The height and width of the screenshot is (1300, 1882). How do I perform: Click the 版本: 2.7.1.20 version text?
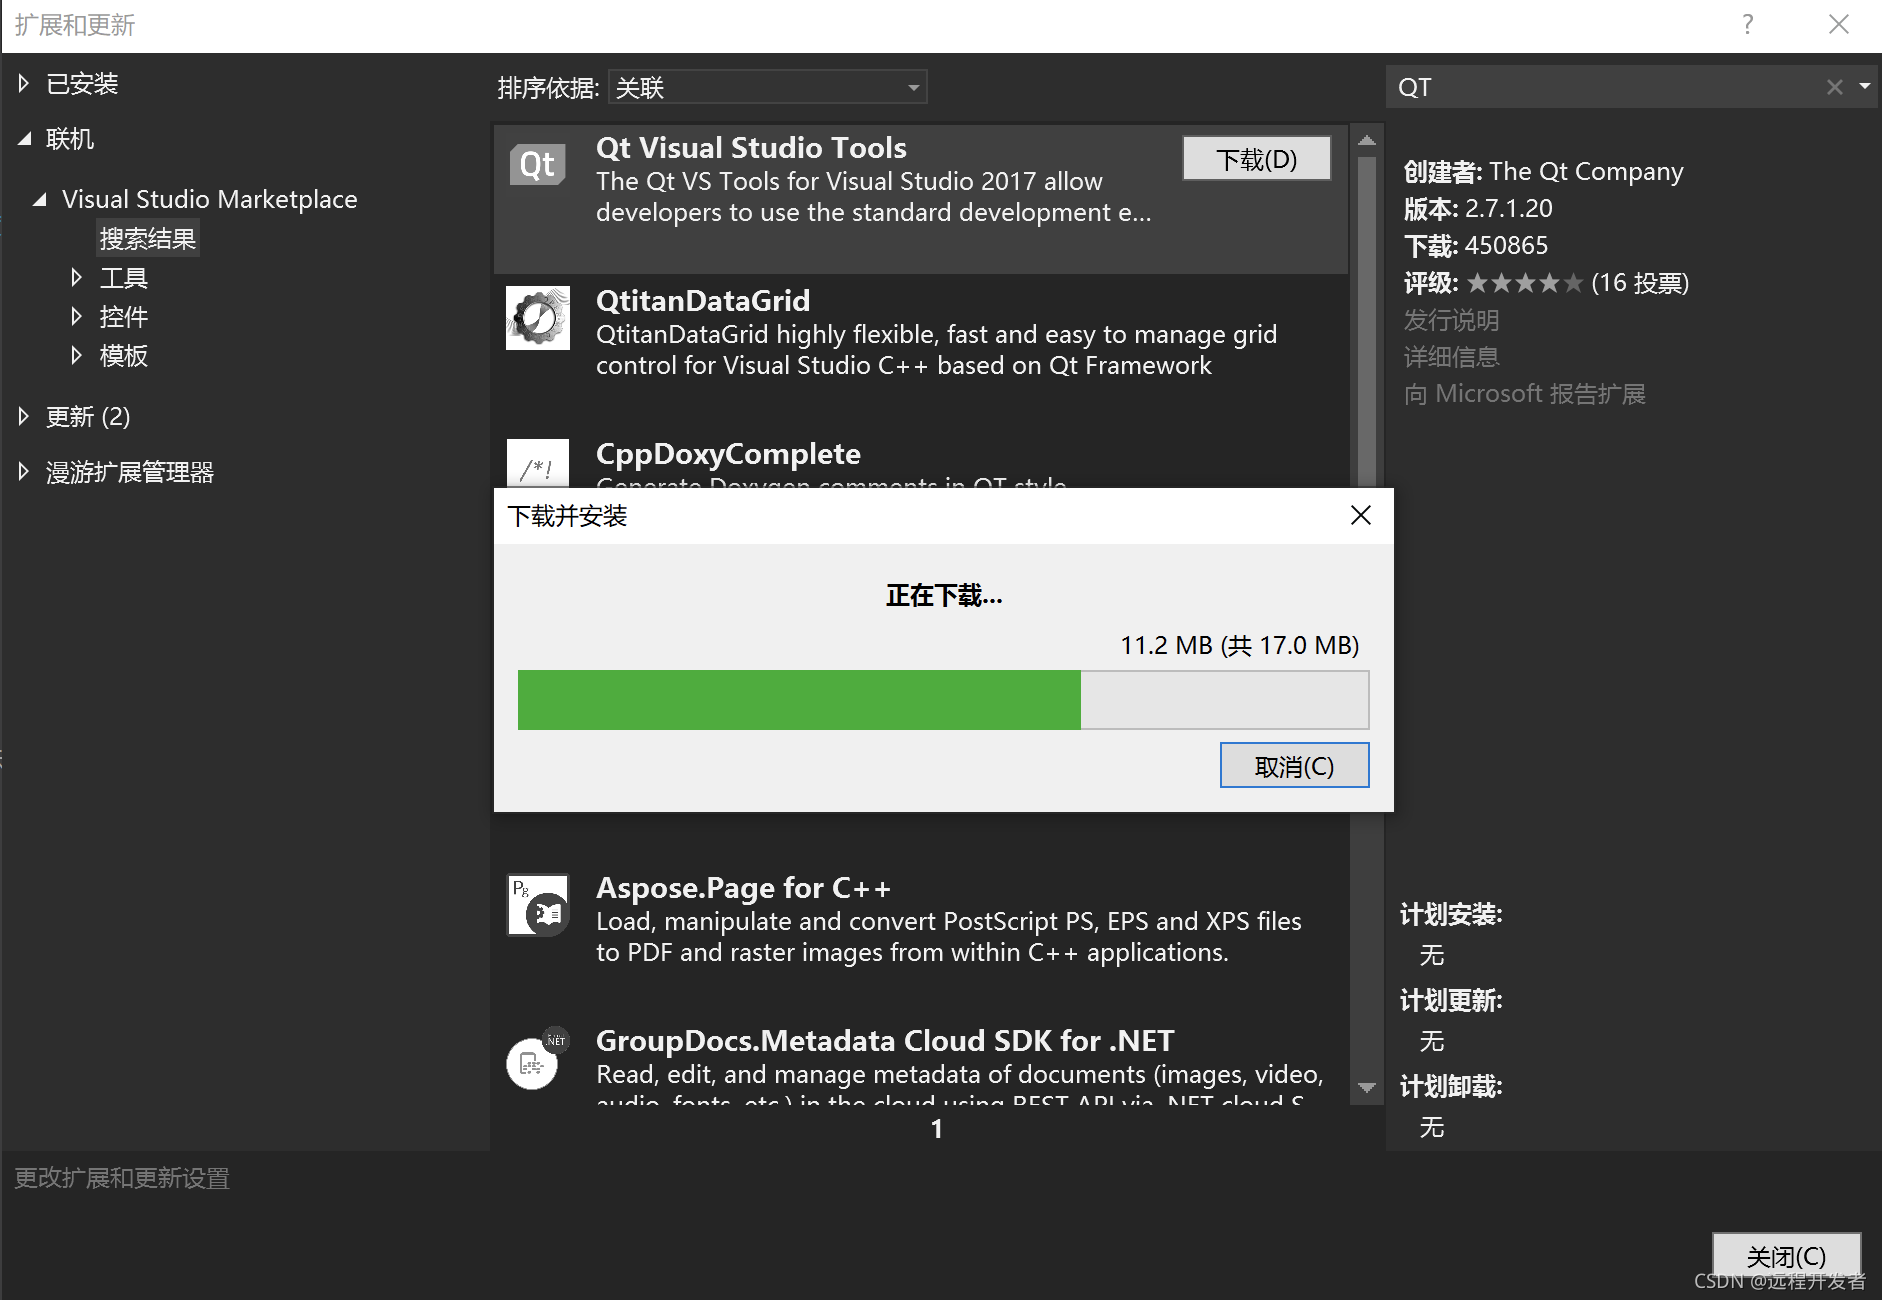click(x=1478, y=209)
